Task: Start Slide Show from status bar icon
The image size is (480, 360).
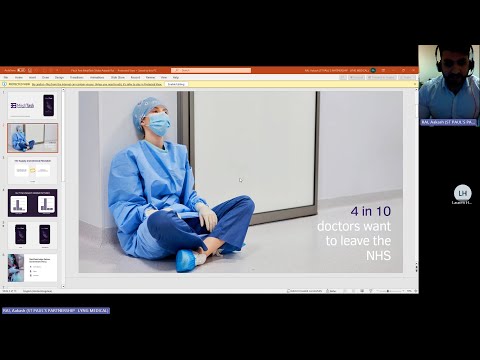Action: [x=370, y=291]
